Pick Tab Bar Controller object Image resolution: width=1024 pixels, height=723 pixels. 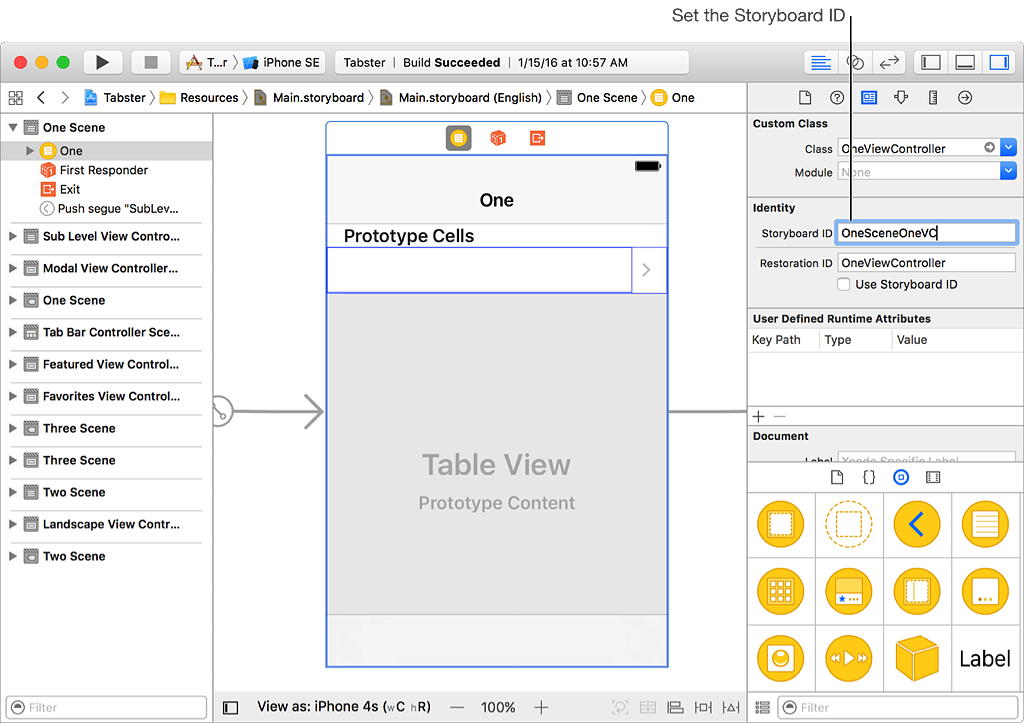coord(848,592)
